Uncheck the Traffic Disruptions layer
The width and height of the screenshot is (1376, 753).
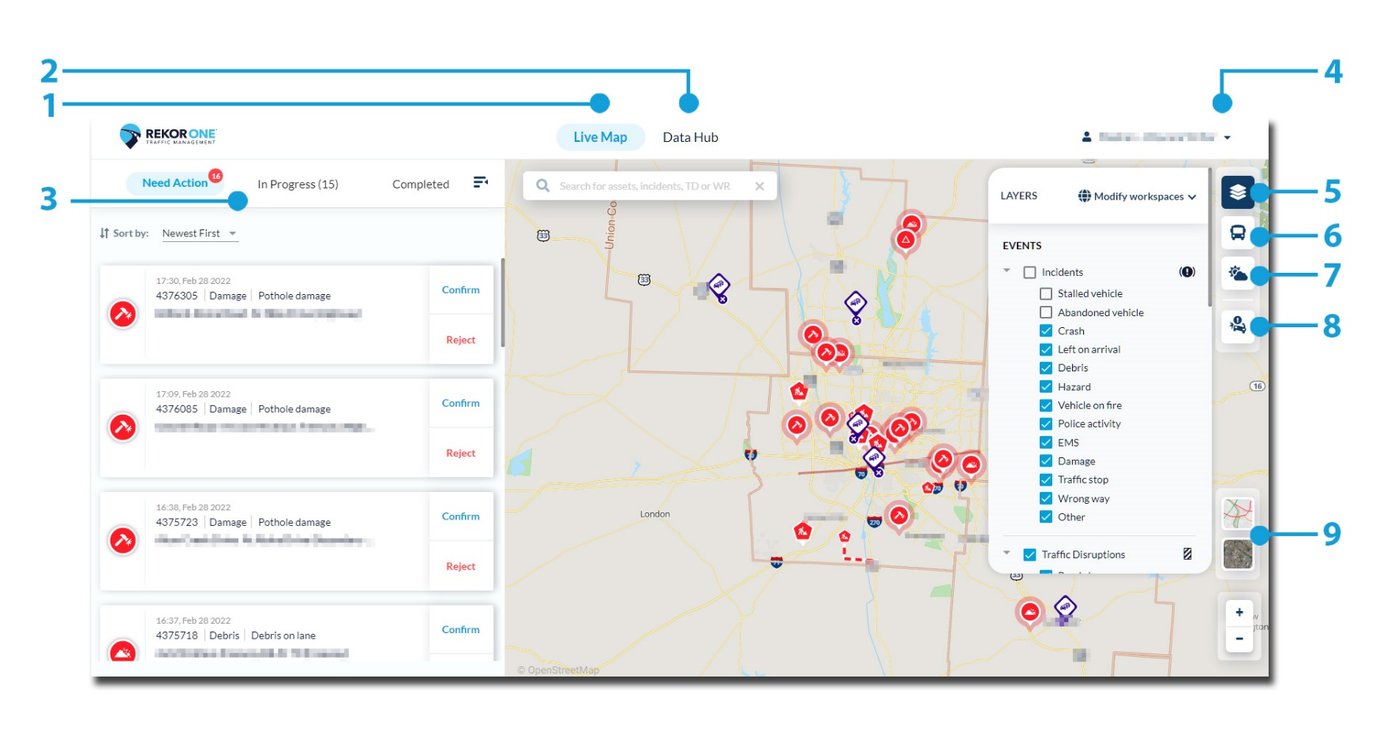(x=1031, y=554)
